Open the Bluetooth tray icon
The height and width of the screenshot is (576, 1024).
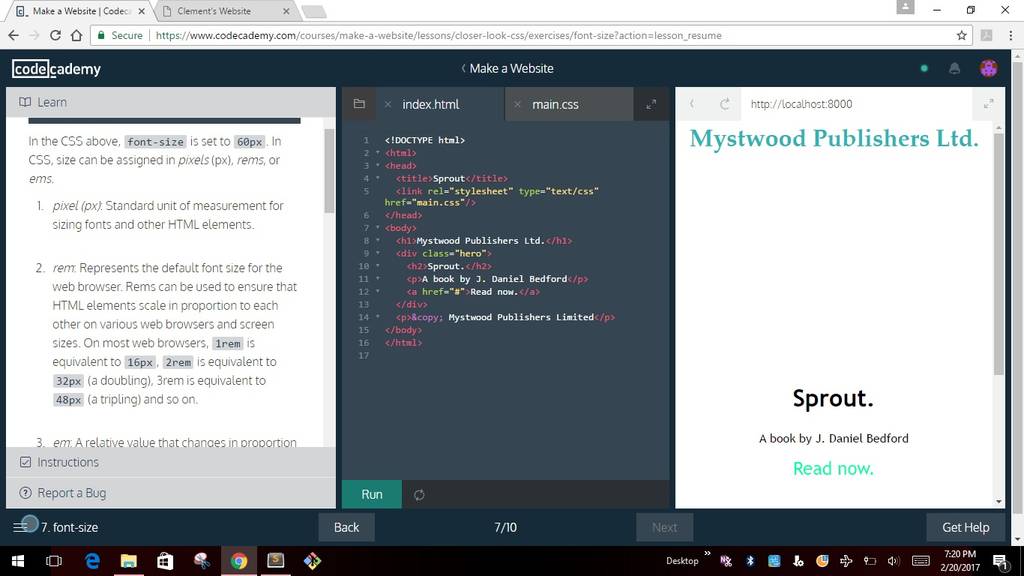[750, 561]
